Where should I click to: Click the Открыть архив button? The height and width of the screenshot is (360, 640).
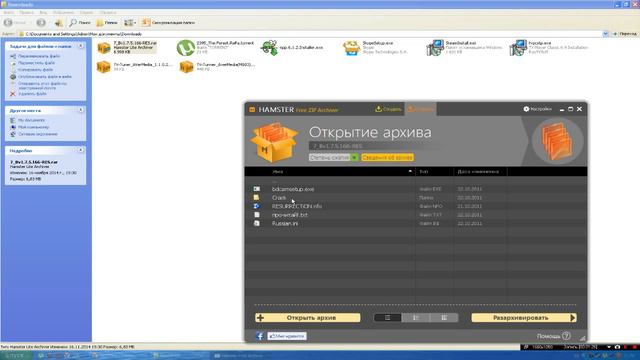pos(308,318)
